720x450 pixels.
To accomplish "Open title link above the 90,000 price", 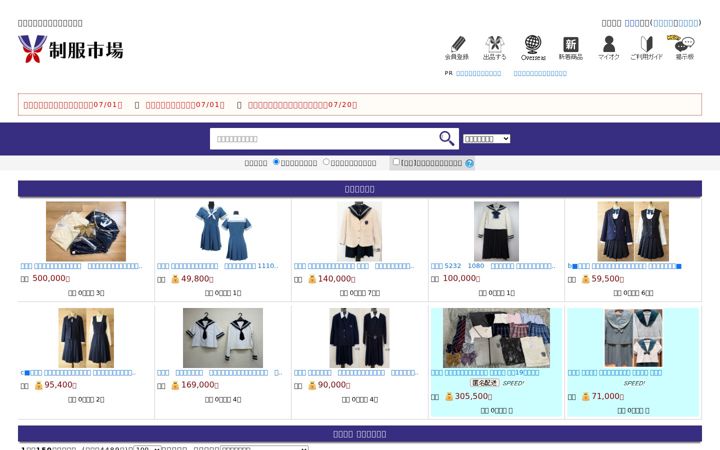I will pos(356,373).
